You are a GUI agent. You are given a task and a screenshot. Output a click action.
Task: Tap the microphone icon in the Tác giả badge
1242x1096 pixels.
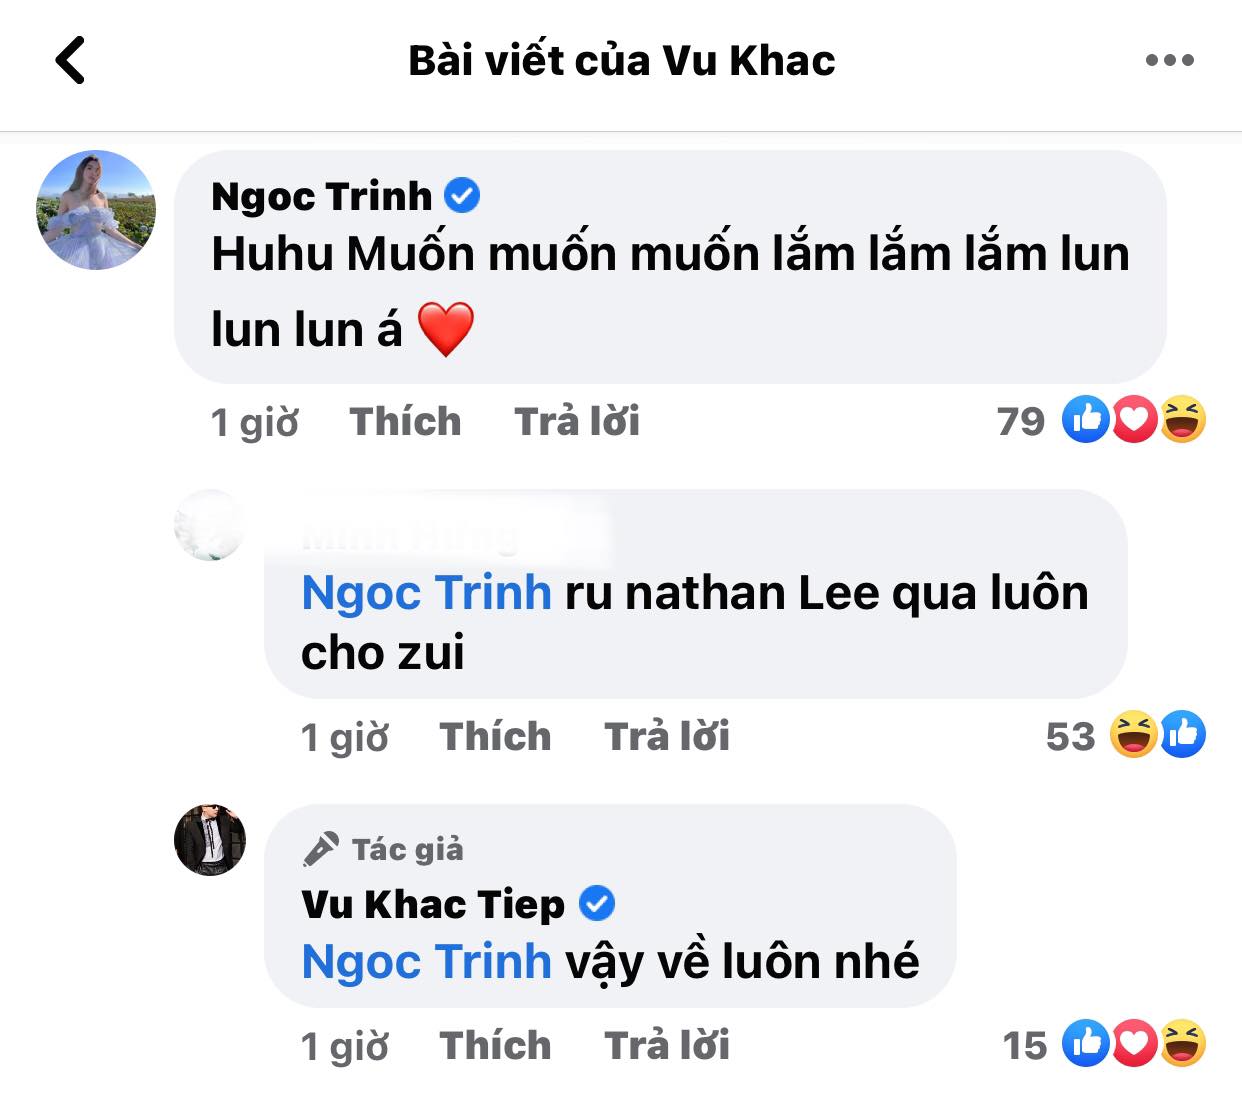[x=319, y=849]
